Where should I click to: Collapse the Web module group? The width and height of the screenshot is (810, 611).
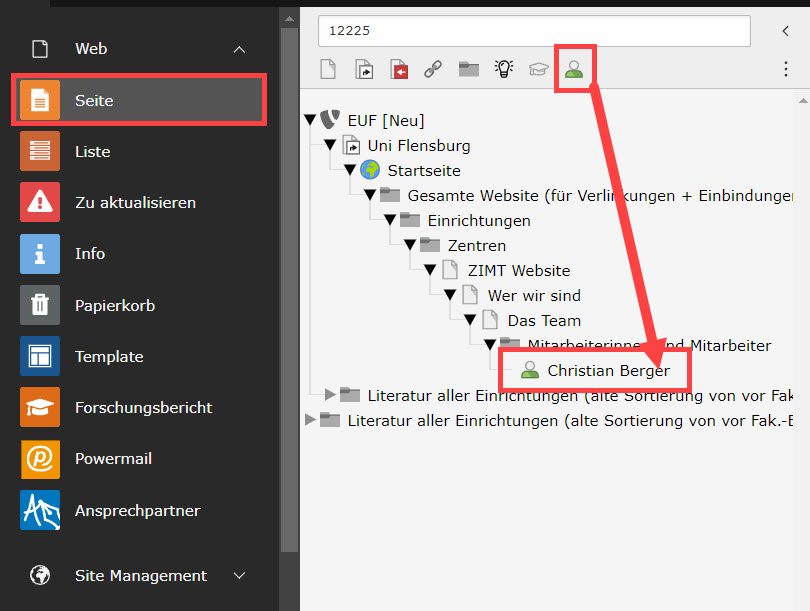point(239,49)
